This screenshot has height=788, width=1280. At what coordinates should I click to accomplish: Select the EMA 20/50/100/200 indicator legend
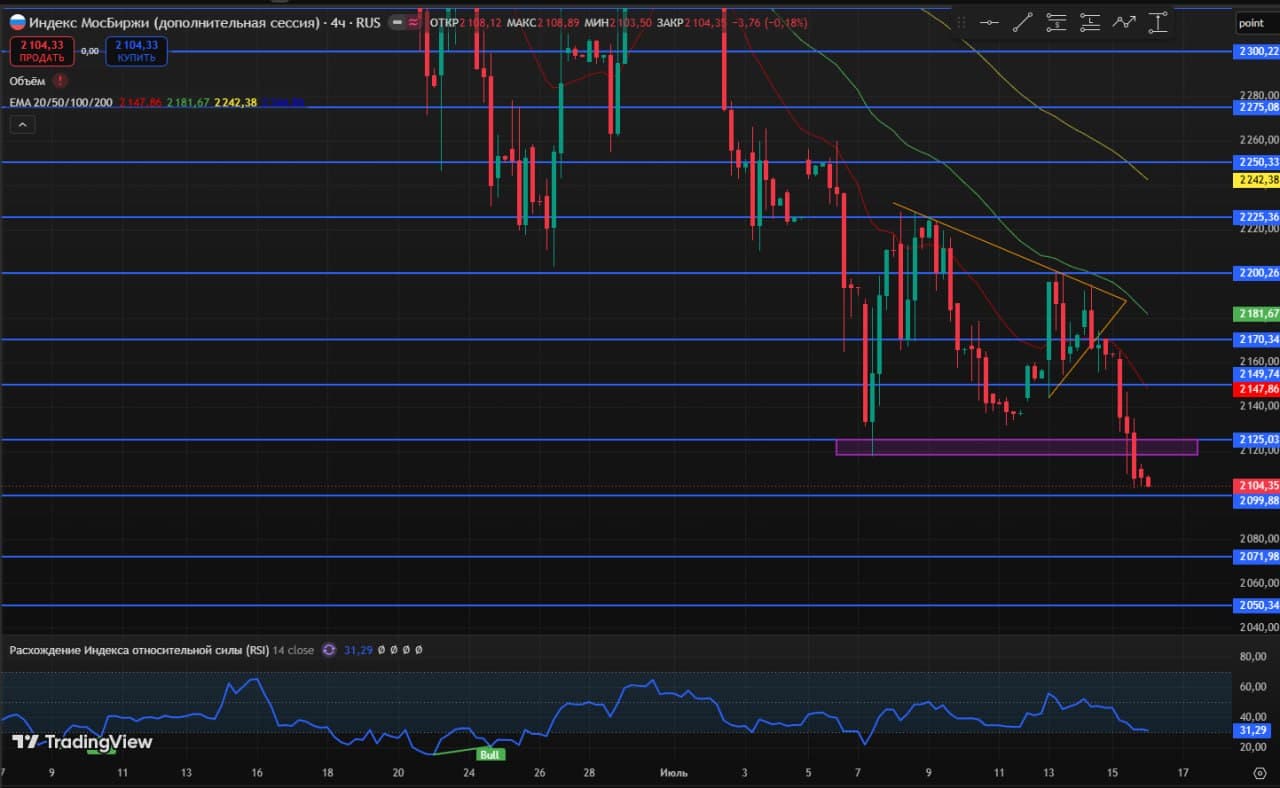[61, 102]
